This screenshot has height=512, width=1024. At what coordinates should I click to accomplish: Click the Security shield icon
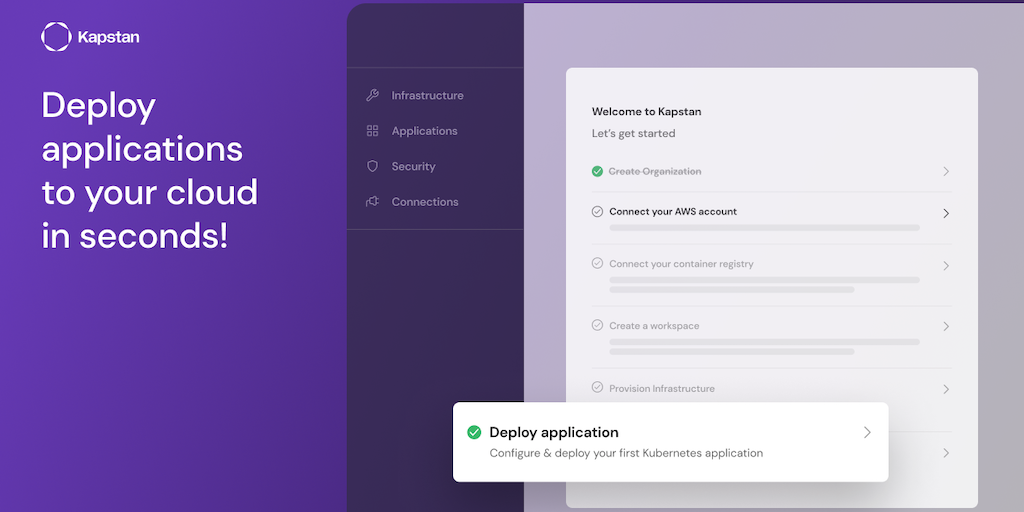tap(373, 166)
